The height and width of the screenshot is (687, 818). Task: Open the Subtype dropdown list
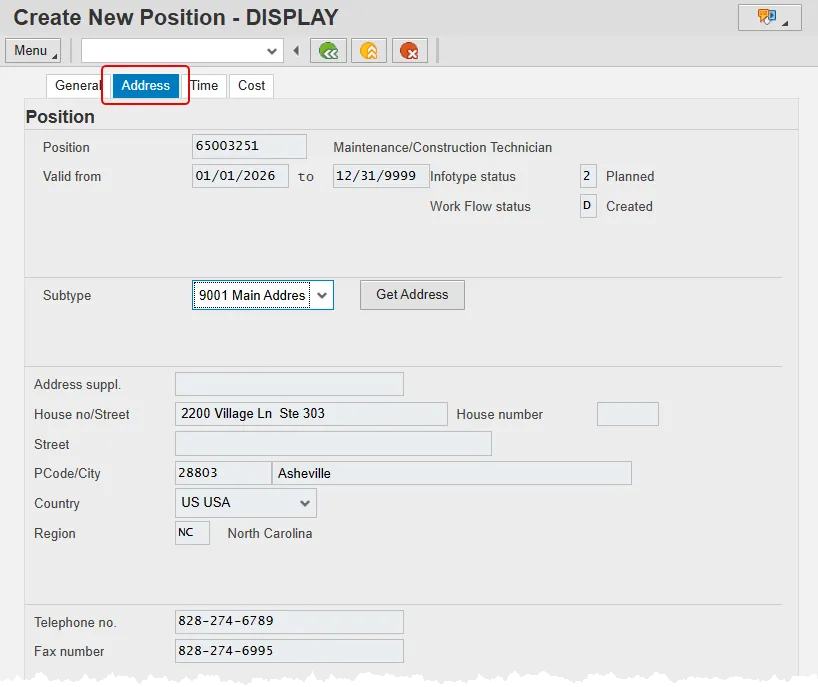point(321,295)
